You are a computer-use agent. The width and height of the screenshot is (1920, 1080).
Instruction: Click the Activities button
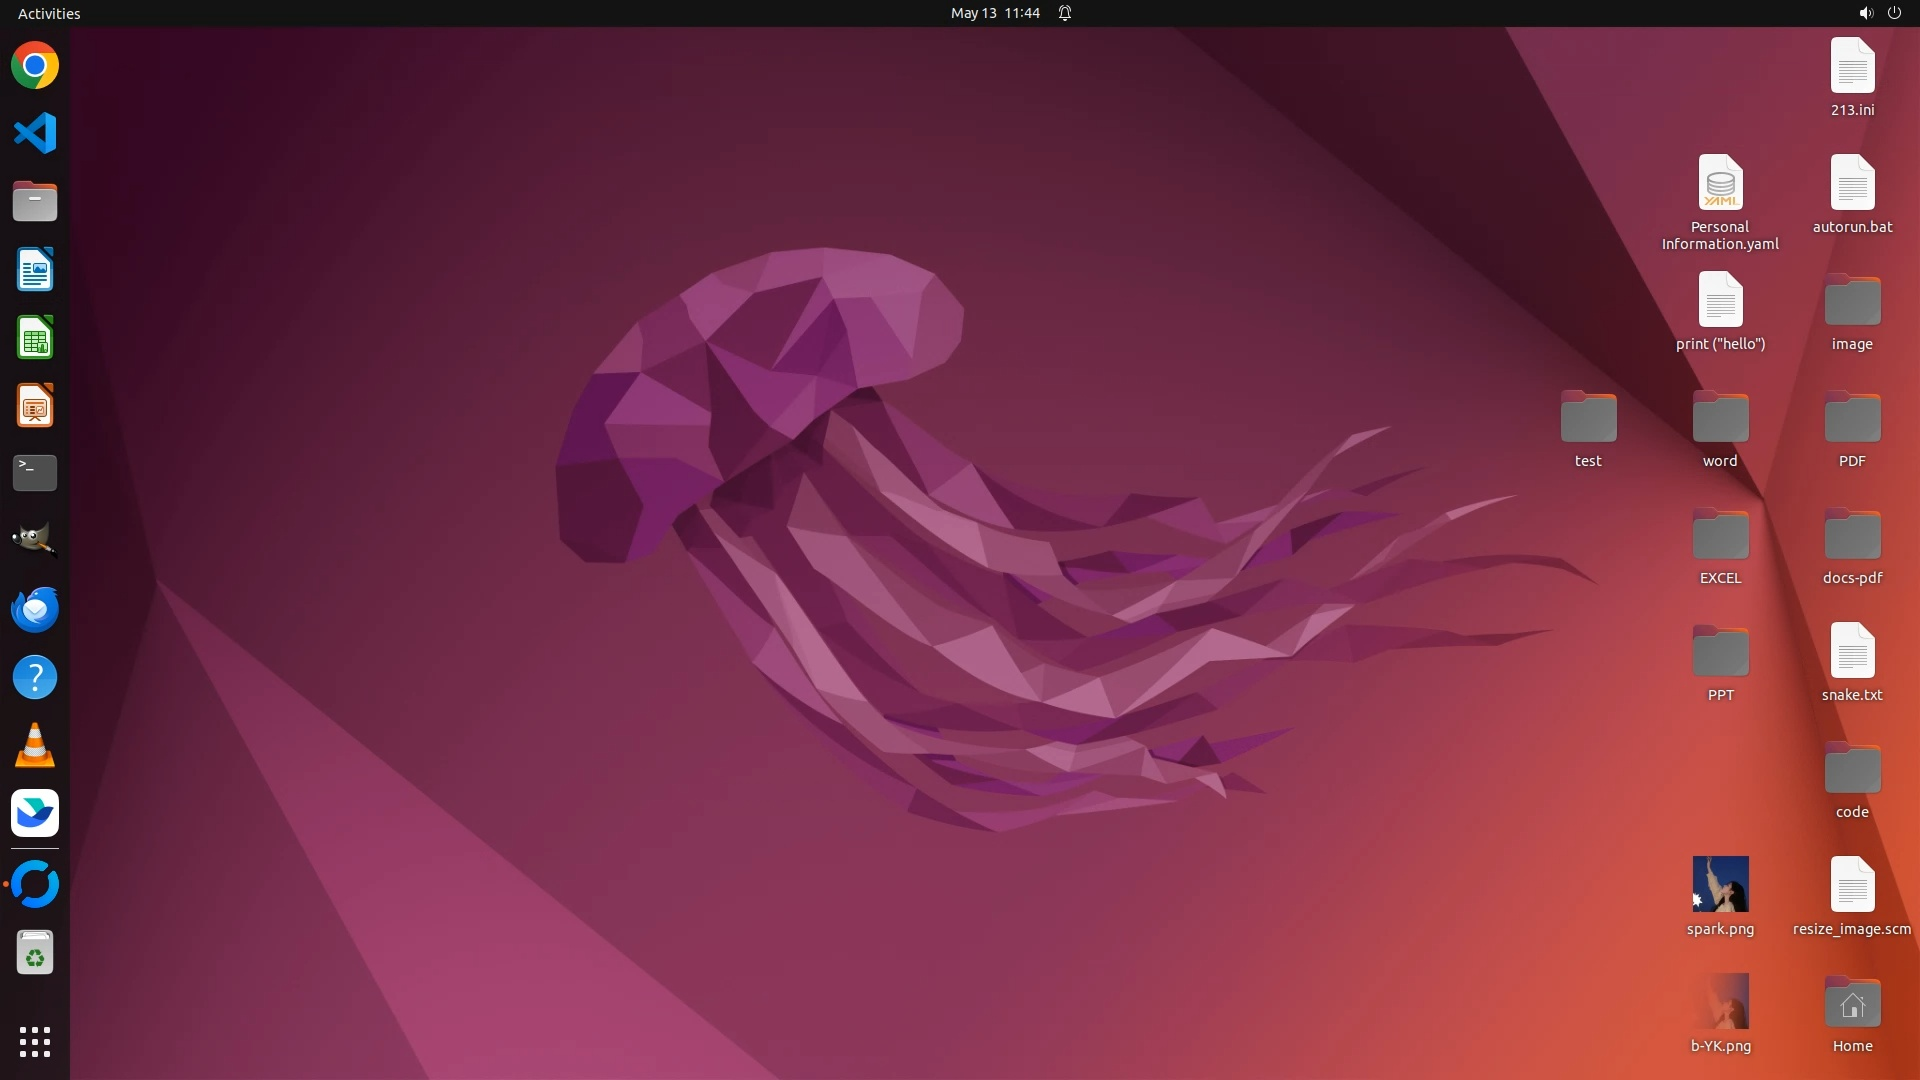coord(49,13)
